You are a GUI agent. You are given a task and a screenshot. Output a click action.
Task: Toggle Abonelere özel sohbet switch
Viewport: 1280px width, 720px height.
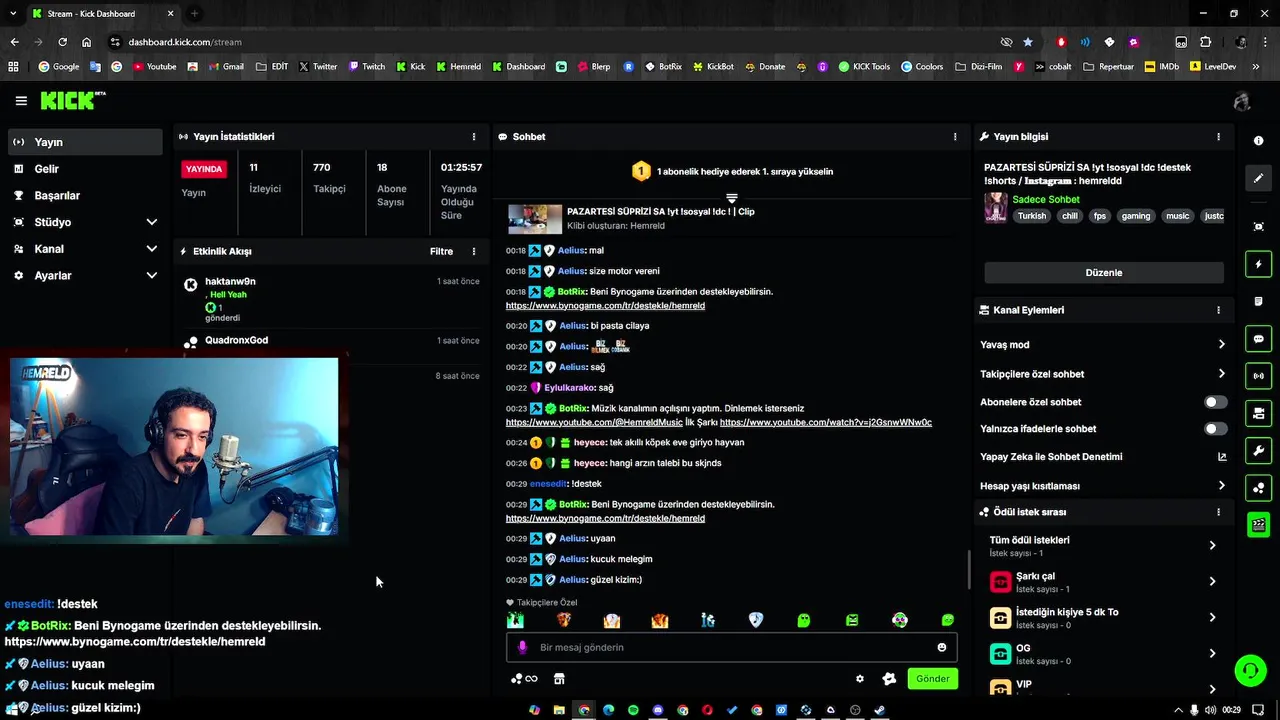click(1215, 402)
